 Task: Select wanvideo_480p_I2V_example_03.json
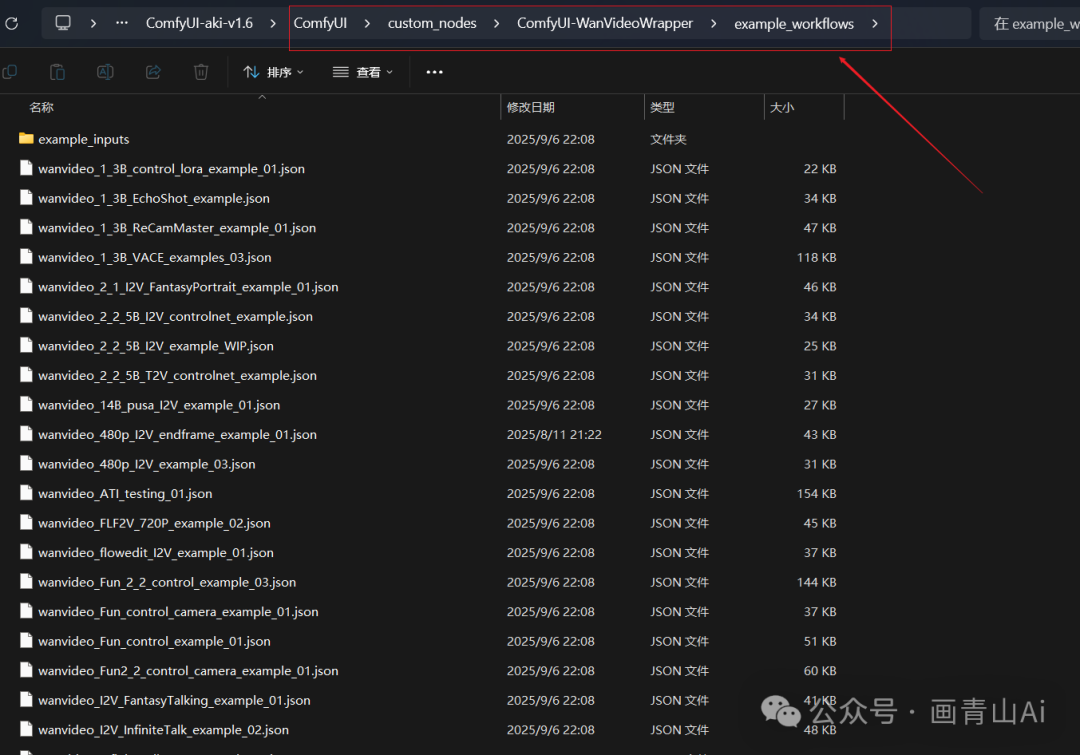pos(146,464)
